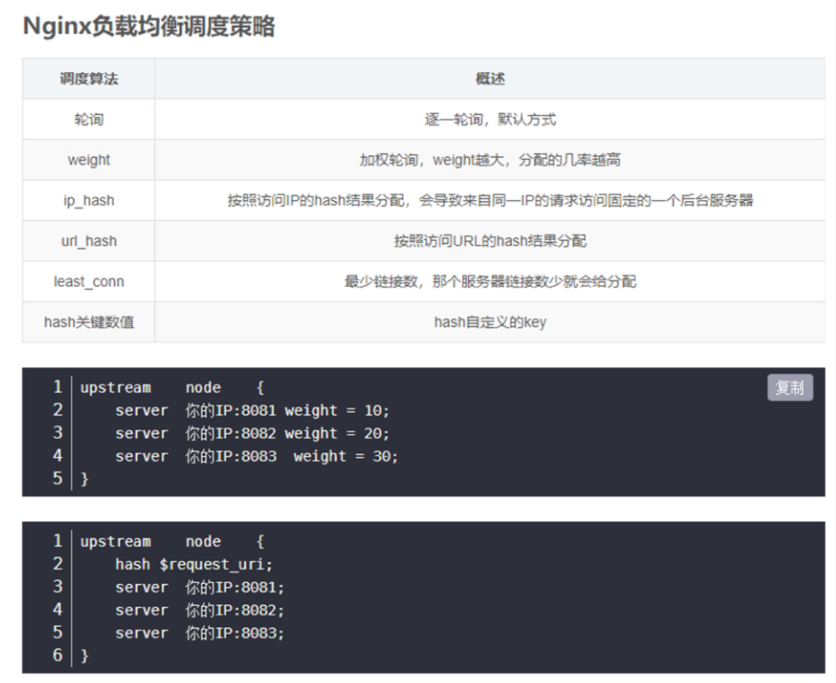Select text 加权轮询，weight越大，分配的几率越高

click(490, 160)
